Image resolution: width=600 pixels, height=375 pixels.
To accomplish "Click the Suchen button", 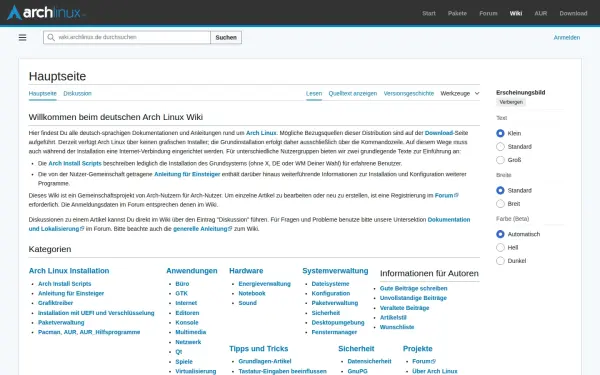I will [x=226, y=38].
